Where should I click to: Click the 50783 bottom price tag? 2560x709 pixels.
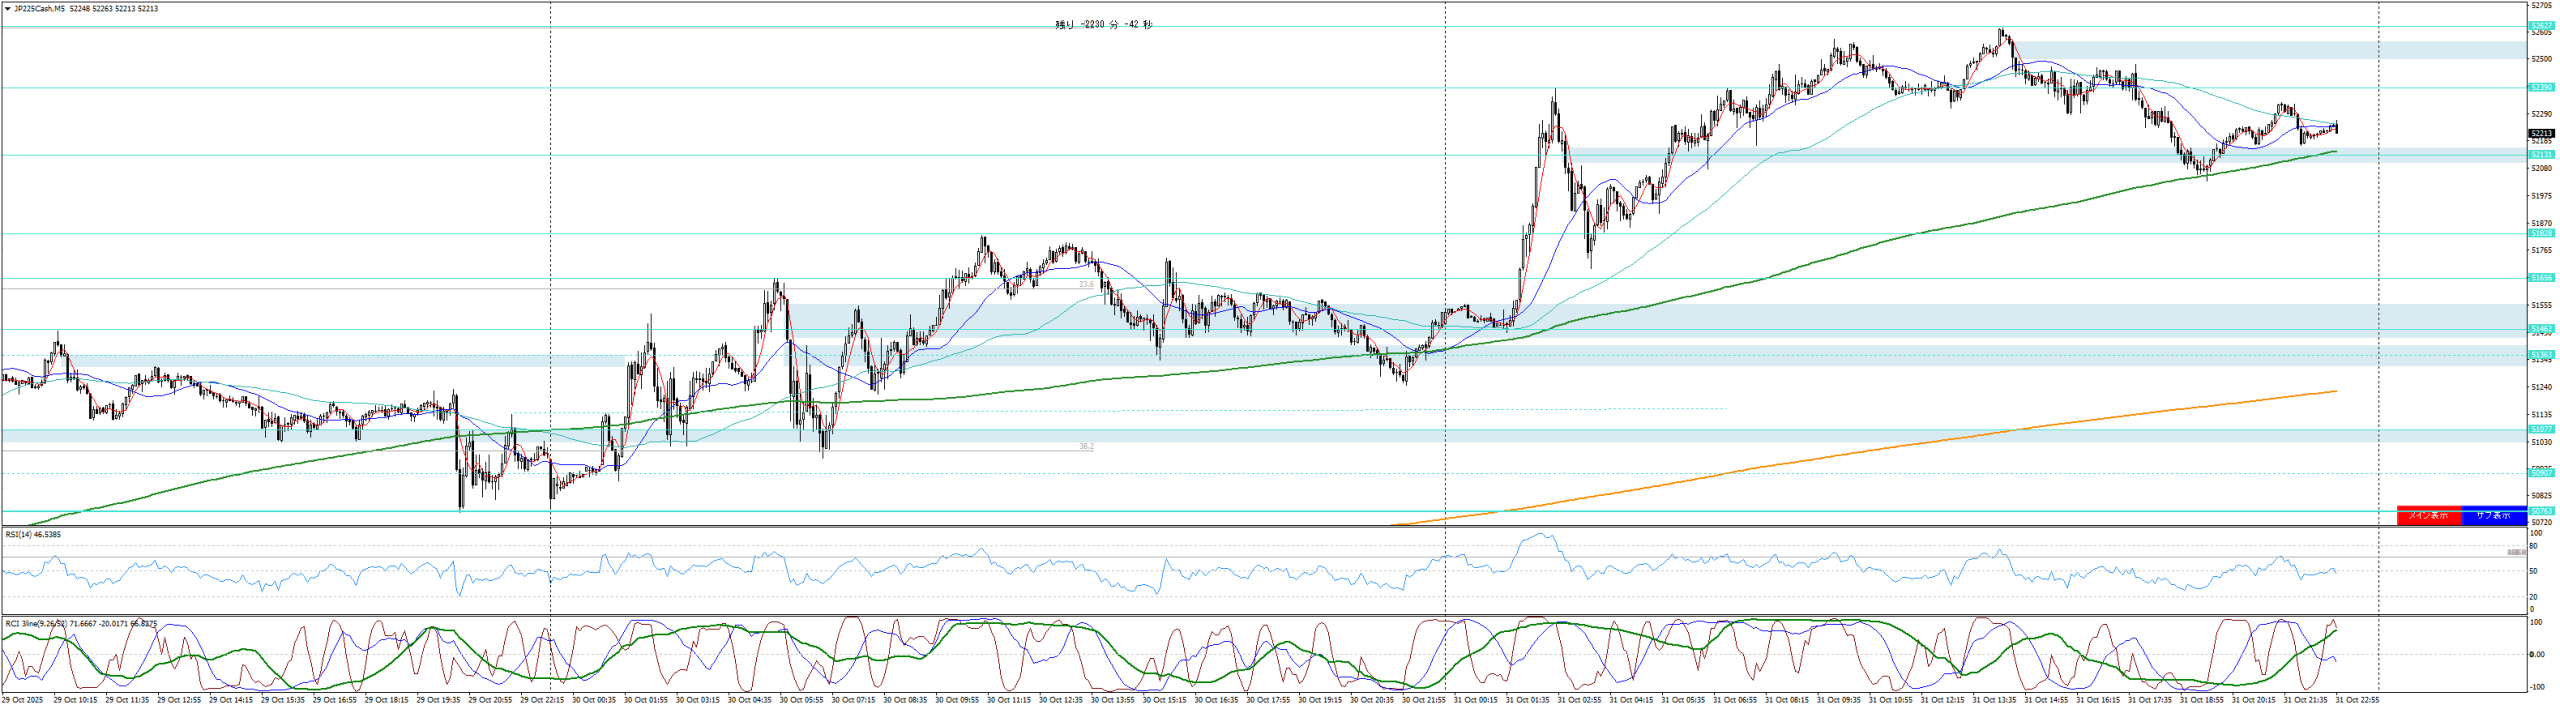tap(2541, 511)
